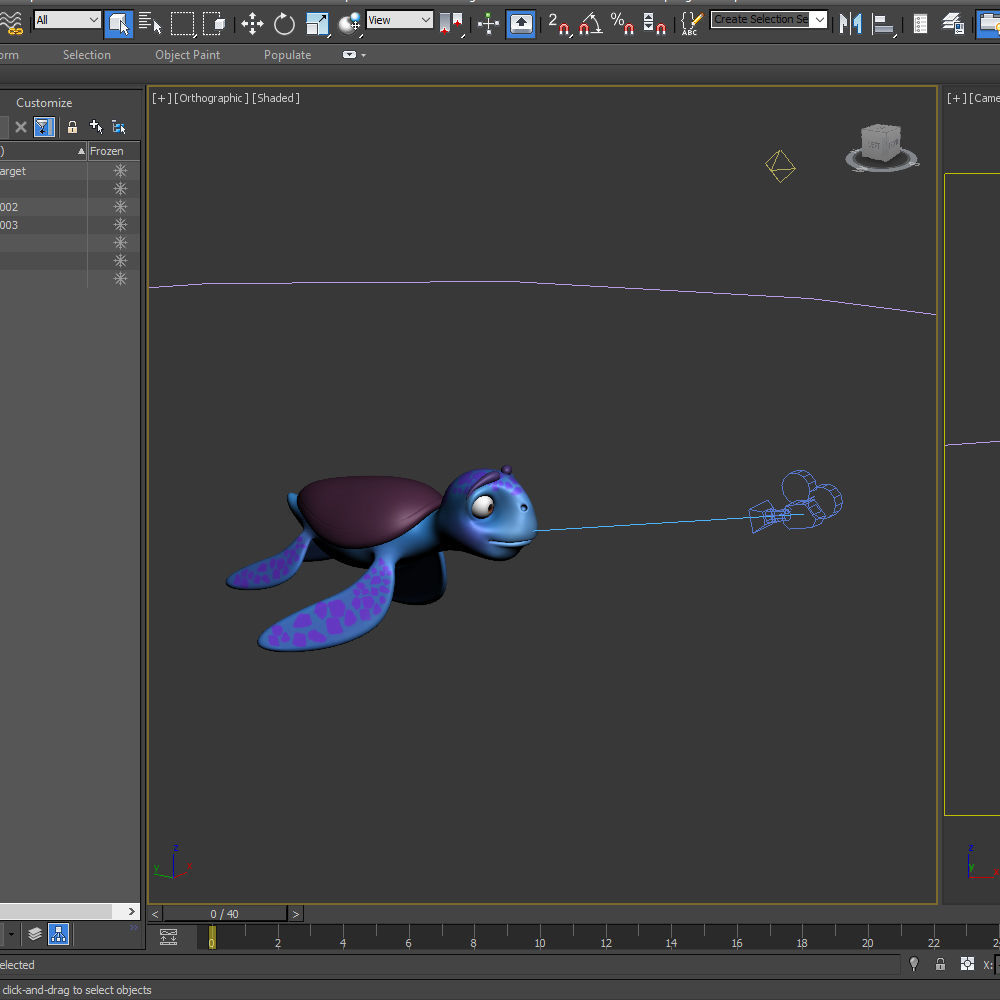Open Select by Name dialog
Screen dimensions: 1000x1000
(150, 24)
